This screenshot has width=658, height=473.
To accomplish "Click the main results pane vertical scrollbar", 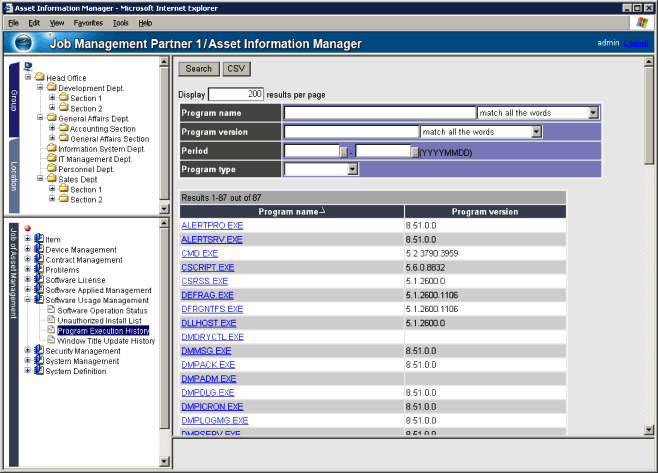I will point(650,250).
